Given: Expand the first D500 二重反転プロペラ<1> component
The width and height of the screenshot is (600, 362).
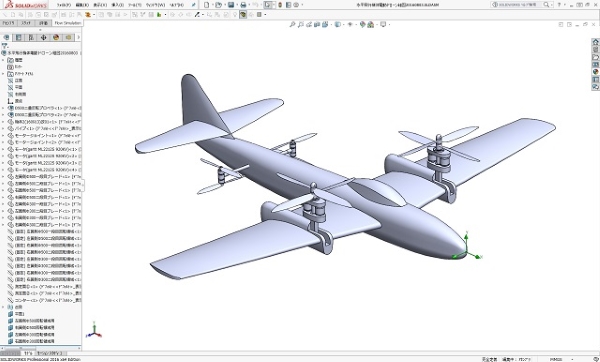Looking at the screenshot, I should click(3, 108).
